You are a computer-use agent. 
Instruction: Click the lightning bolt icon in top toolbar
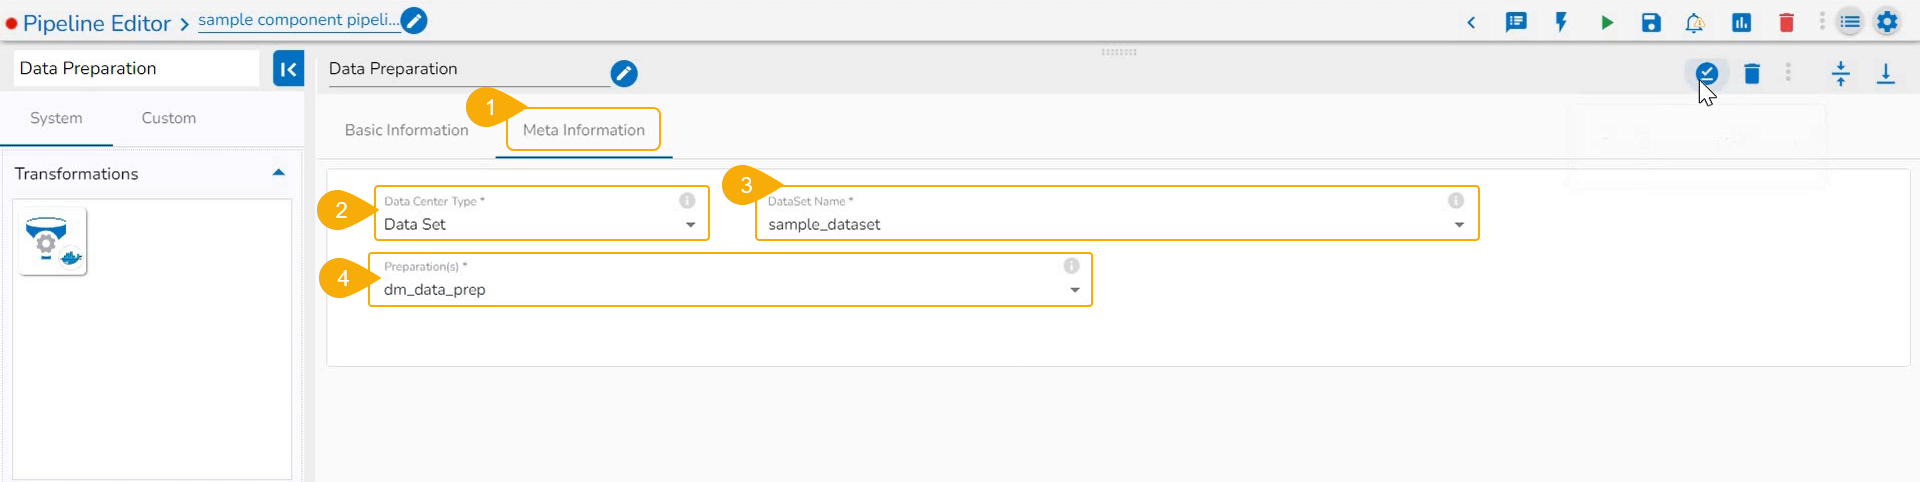coord(1561,22)
